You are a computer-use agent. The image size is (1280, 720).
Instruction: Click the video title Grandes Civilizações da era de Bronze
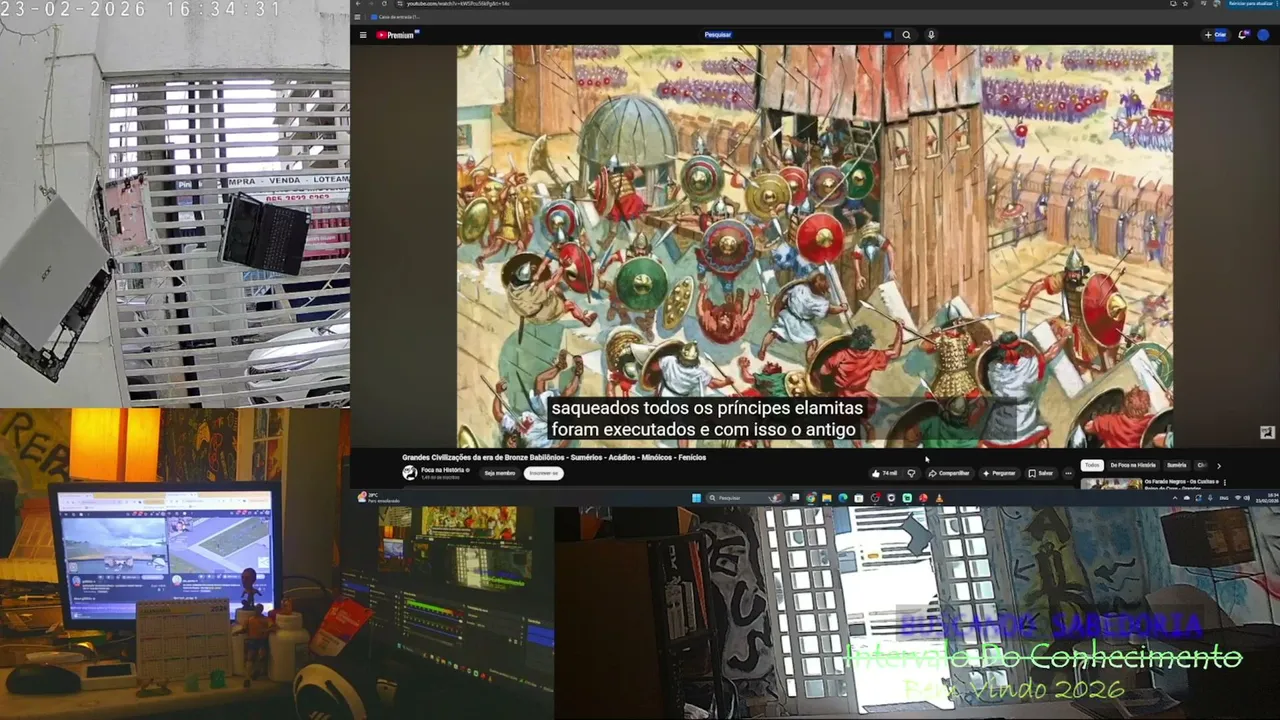(554, 457)
